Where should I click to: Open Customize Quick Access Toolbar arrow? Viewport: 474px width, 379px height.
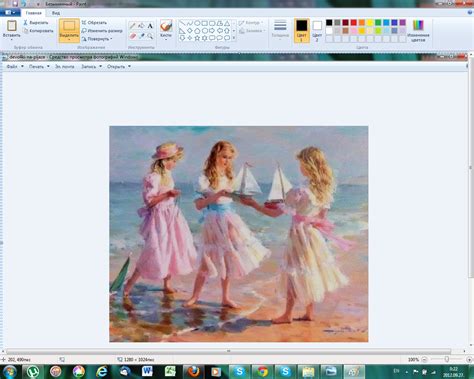coord(38,4)
